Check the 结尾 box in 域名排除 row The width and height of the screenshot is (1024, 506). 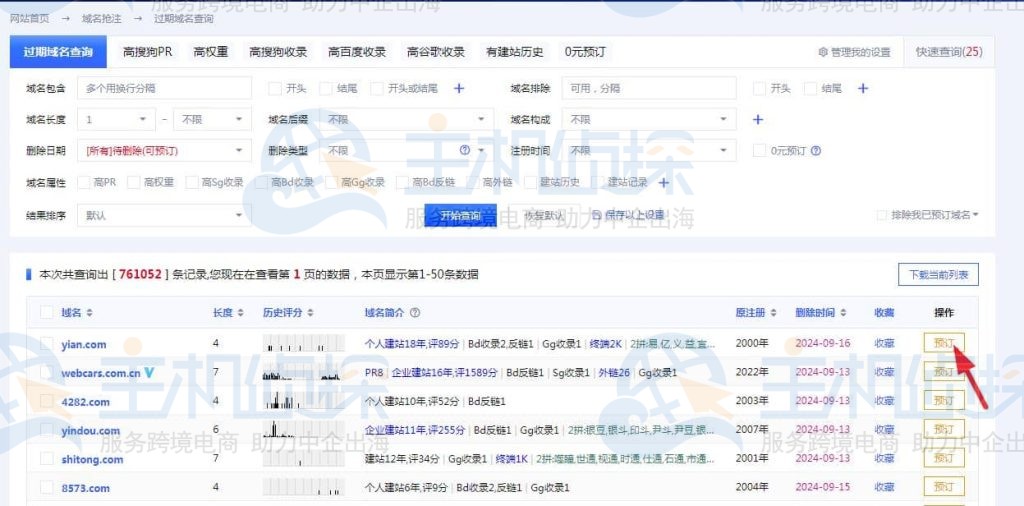810,88
